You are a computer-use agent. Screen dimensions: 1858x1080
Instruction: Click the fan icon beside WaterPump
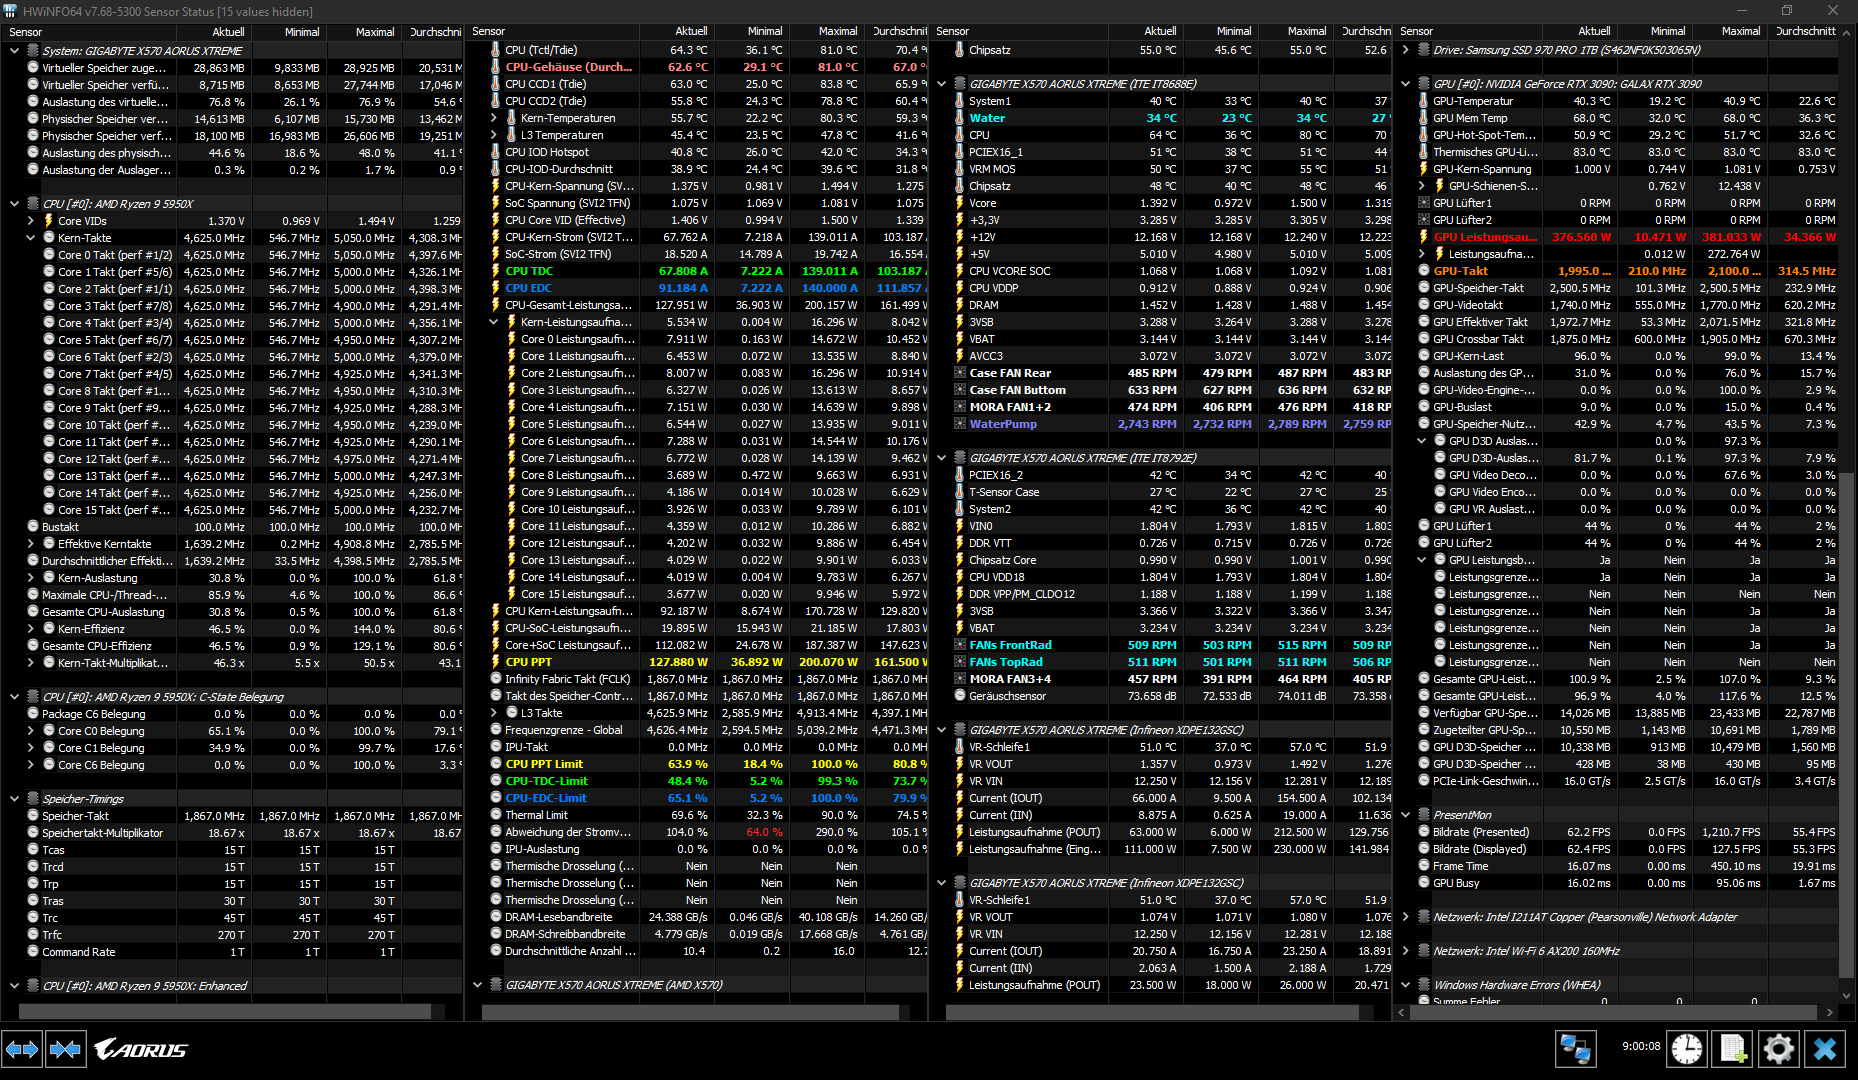point(959,424)
